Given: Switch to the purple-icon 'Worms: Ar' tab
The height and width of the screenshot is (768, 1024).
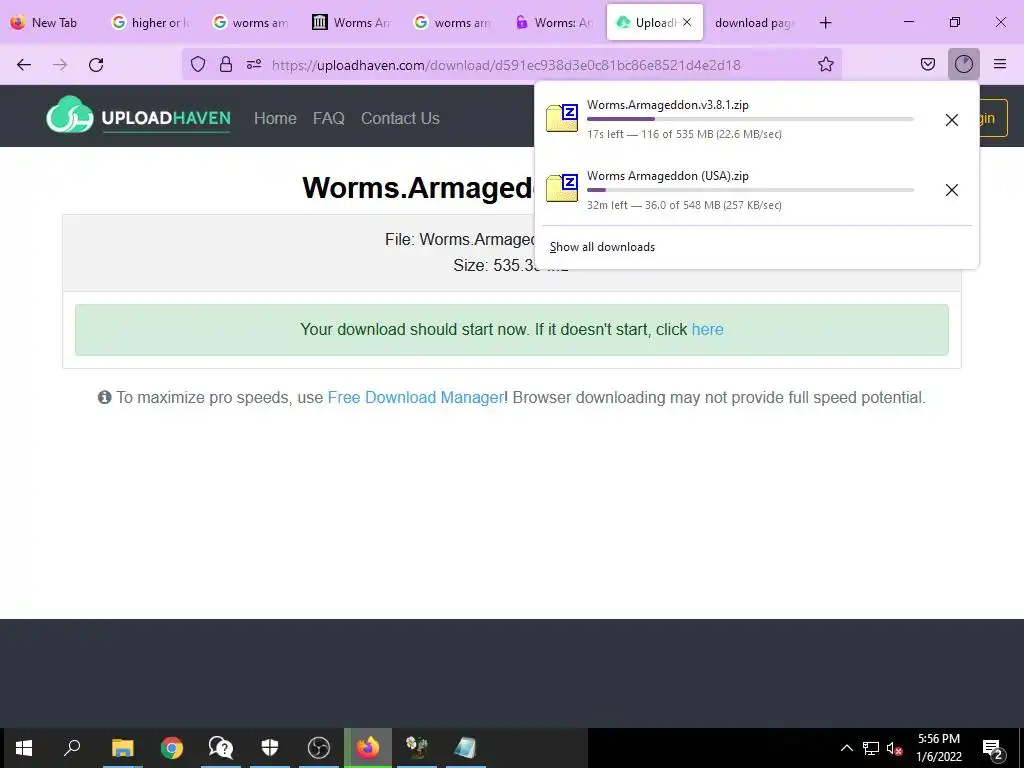Looking at the screenshot, I should pyautogui.click(x=554, y=23).
